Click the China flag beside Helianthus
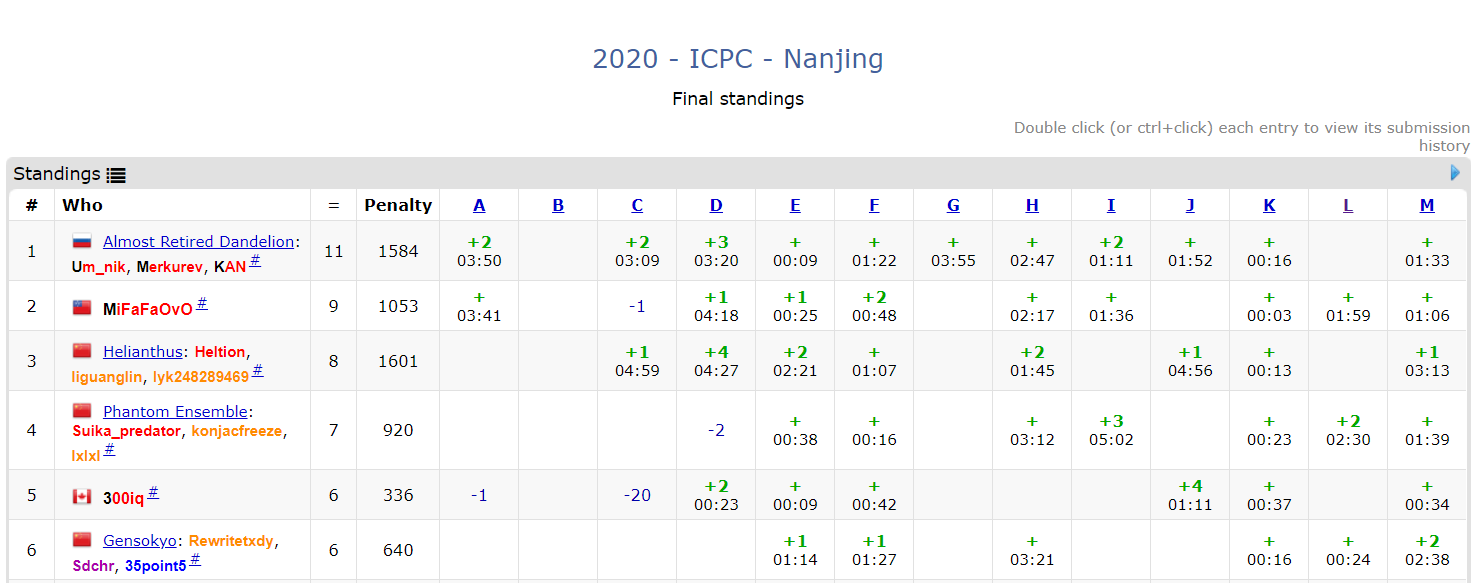This screenshot has width=1474, height=583. coord(82,351)
